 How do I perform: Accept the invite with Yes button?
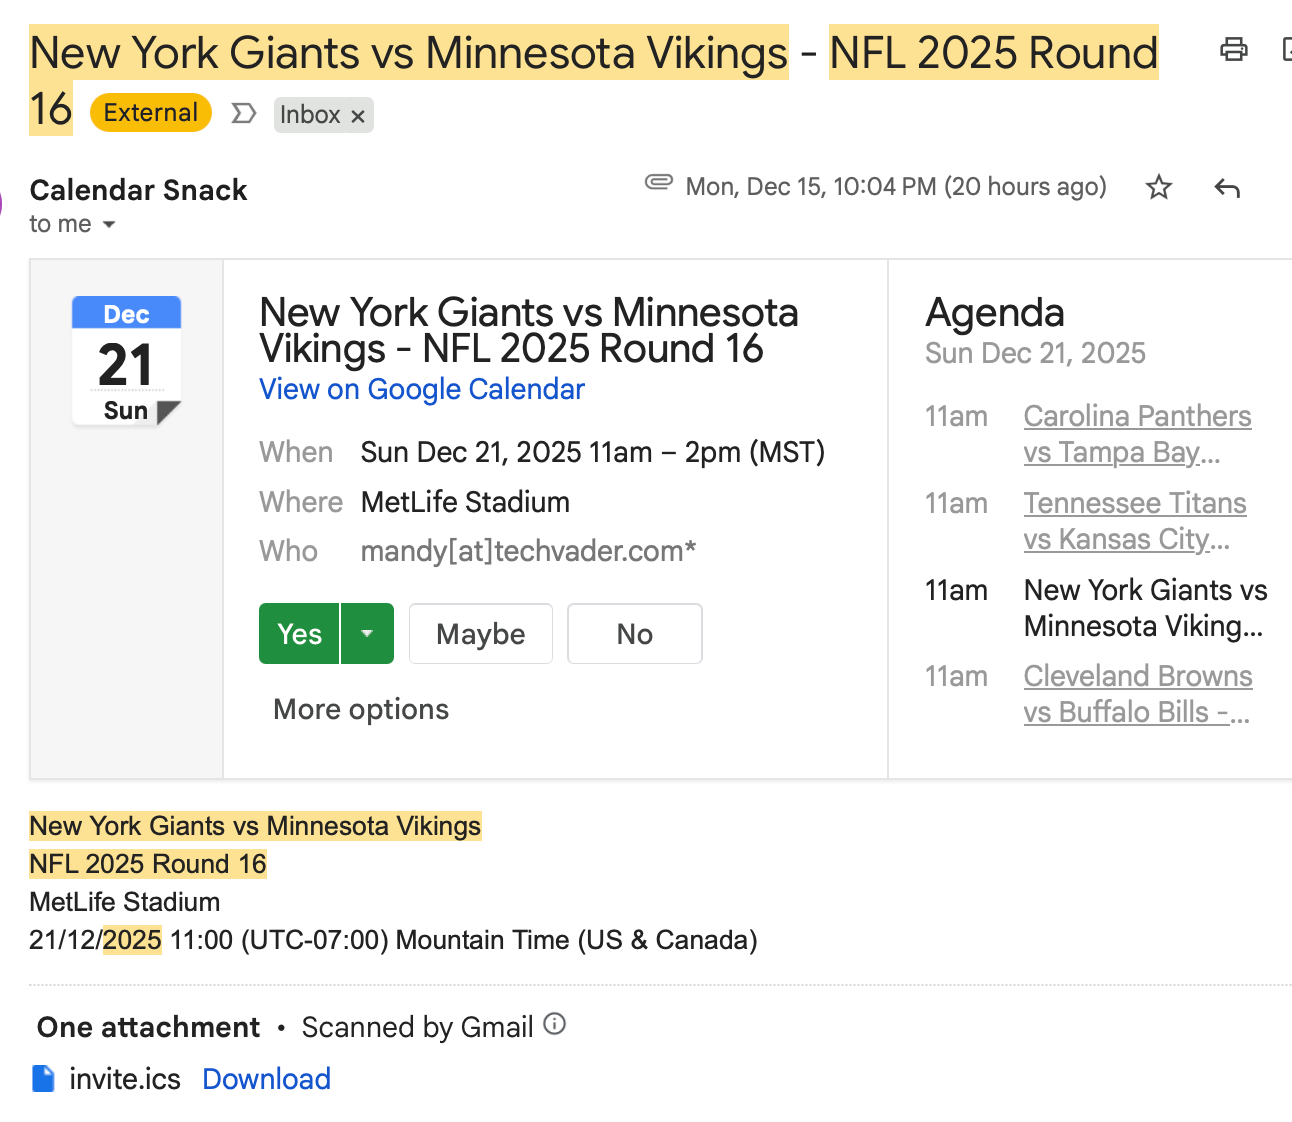[x=300, y=634]
